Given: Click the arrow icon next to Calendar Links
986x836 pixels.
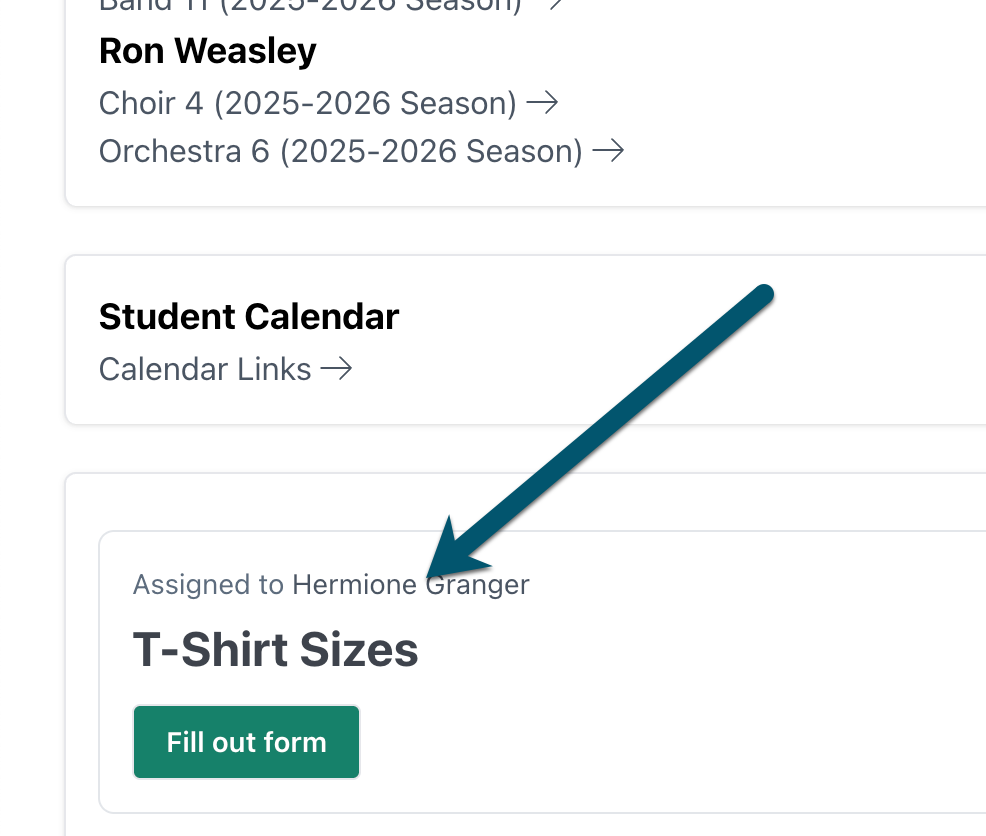Looking at the screenshot, I should point(336,369).
